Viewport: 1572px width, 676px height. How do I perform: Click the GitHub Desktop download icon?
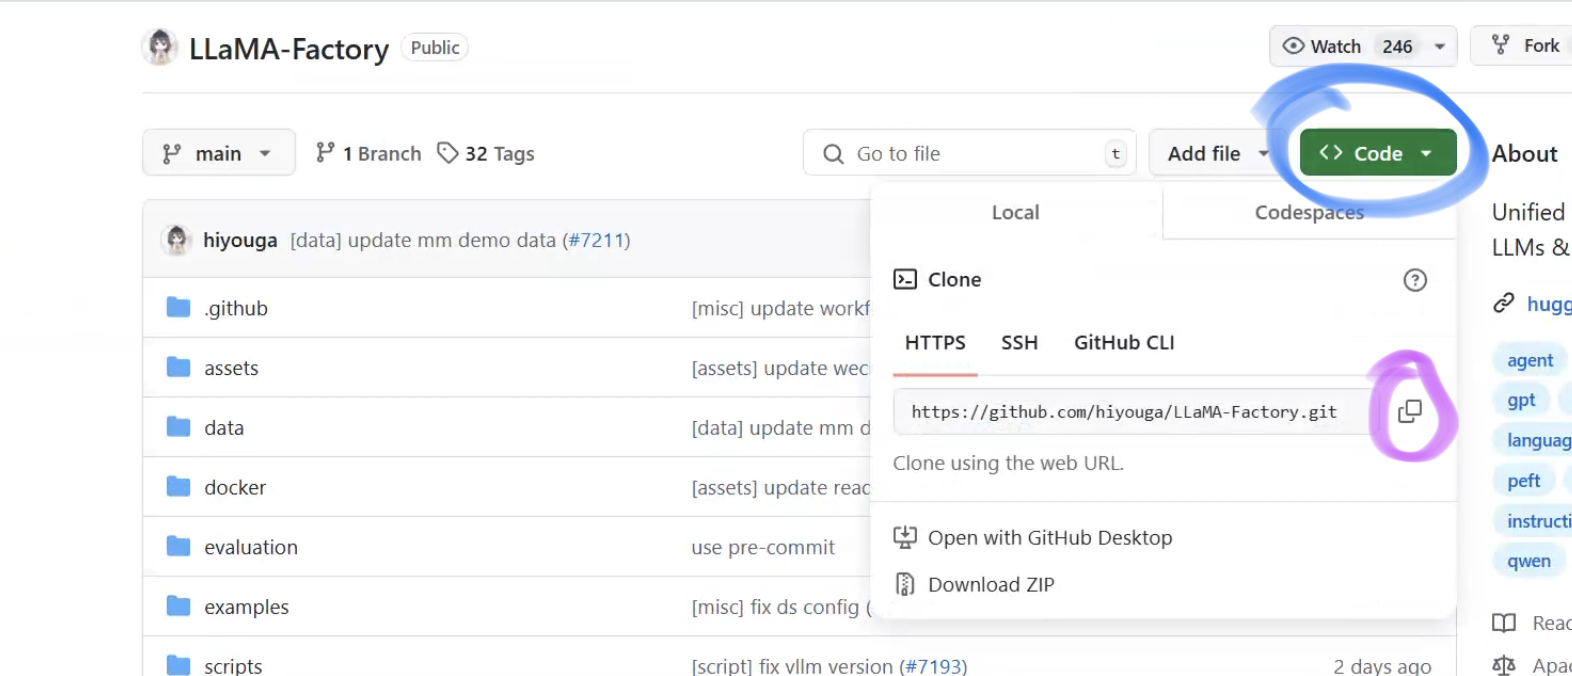905,537
